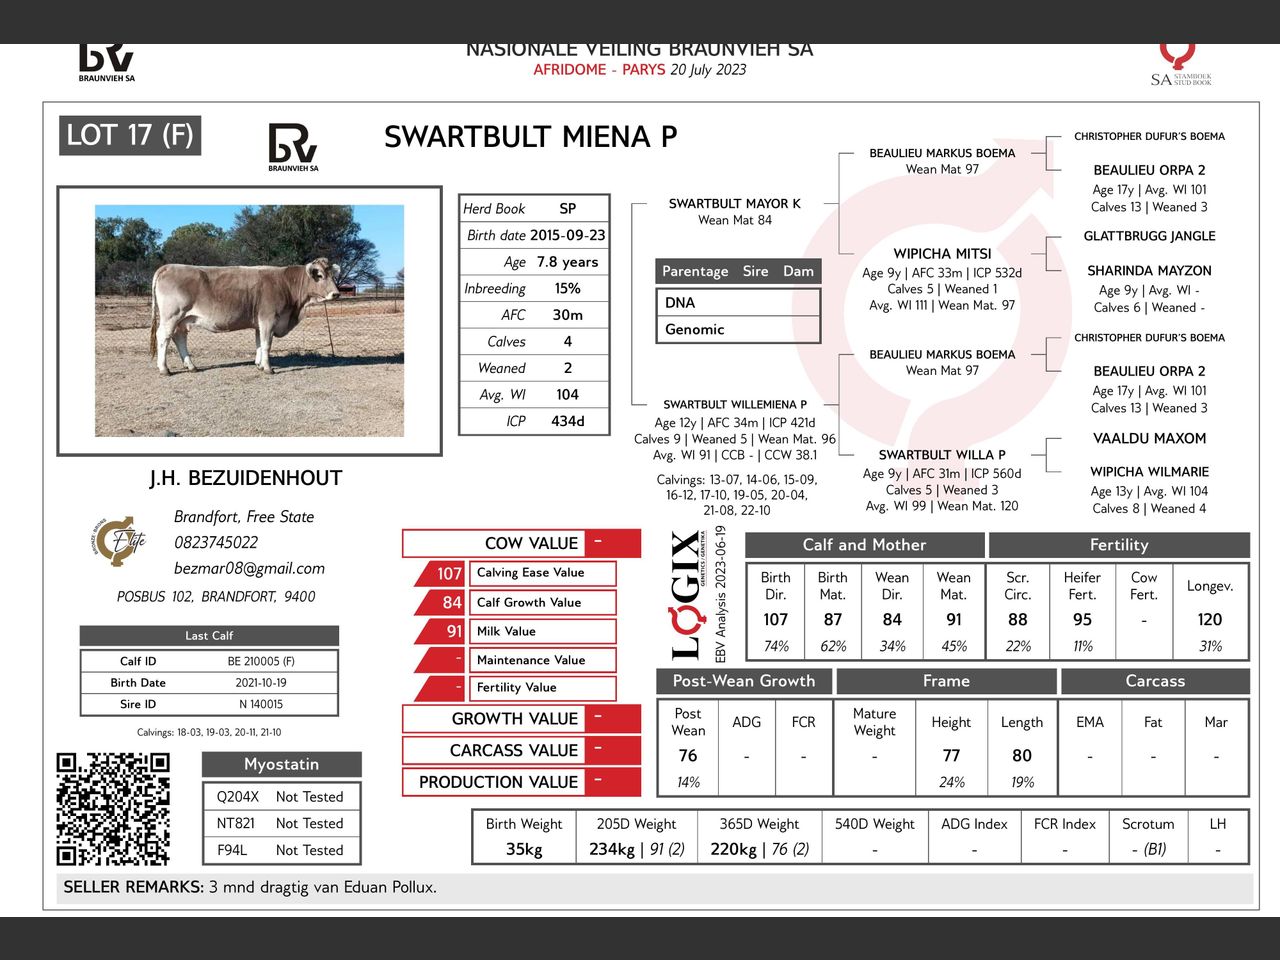
Task: Click sire SWARTBULT MAYOR K
Action: (x=735, y=203)
